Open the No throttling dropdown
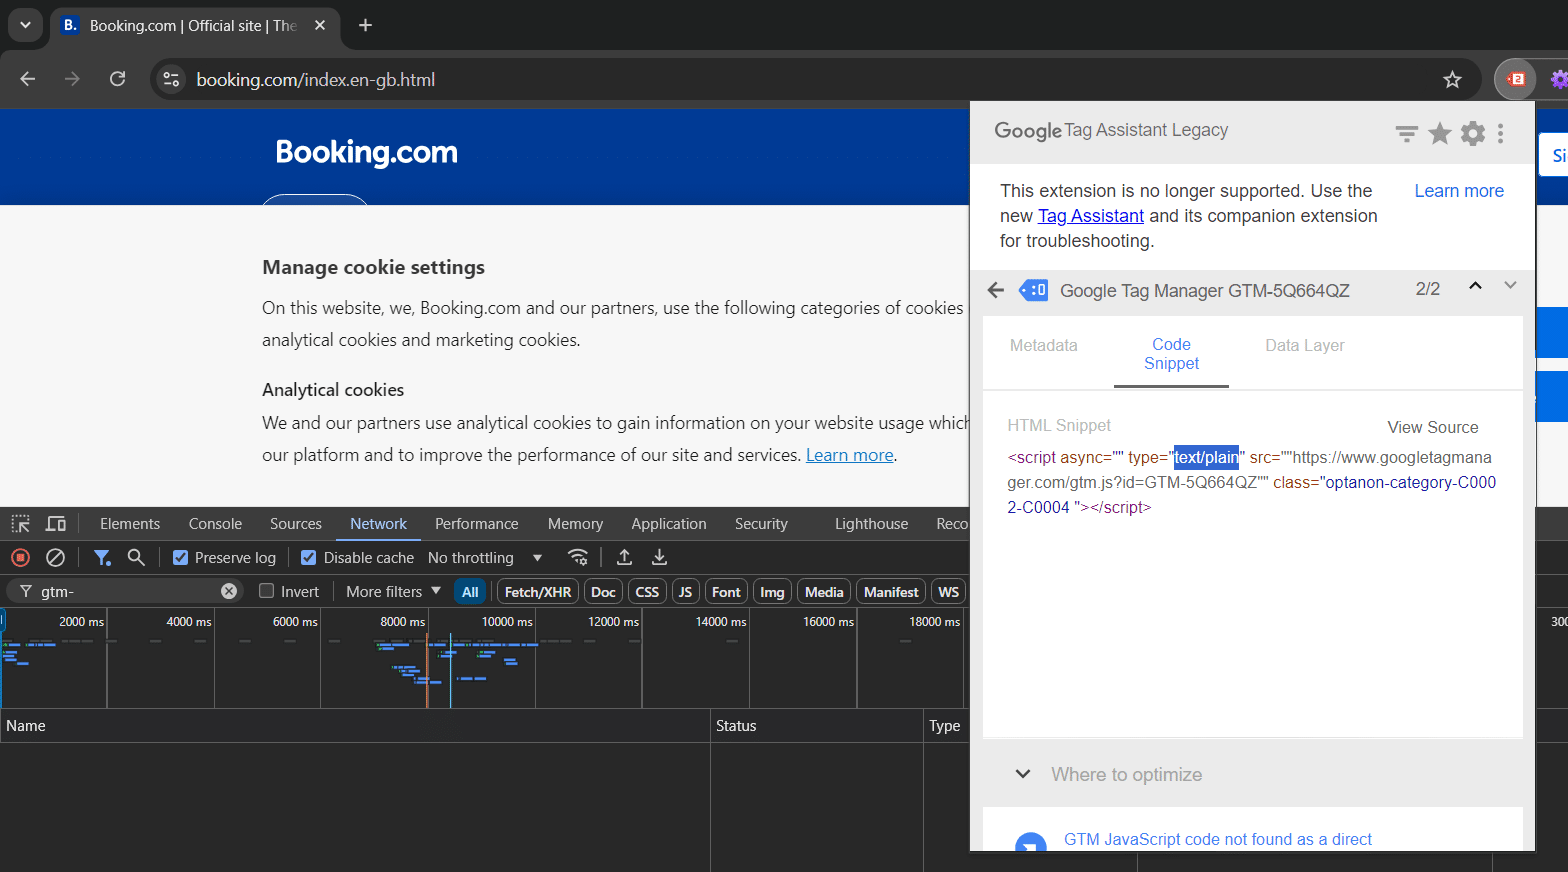 click(x=485, y=558)
